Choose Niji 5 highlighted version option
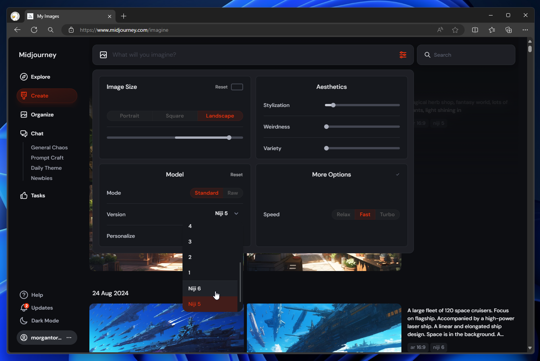Viewport: 540px width, 361px height. [x=210, y=304]
